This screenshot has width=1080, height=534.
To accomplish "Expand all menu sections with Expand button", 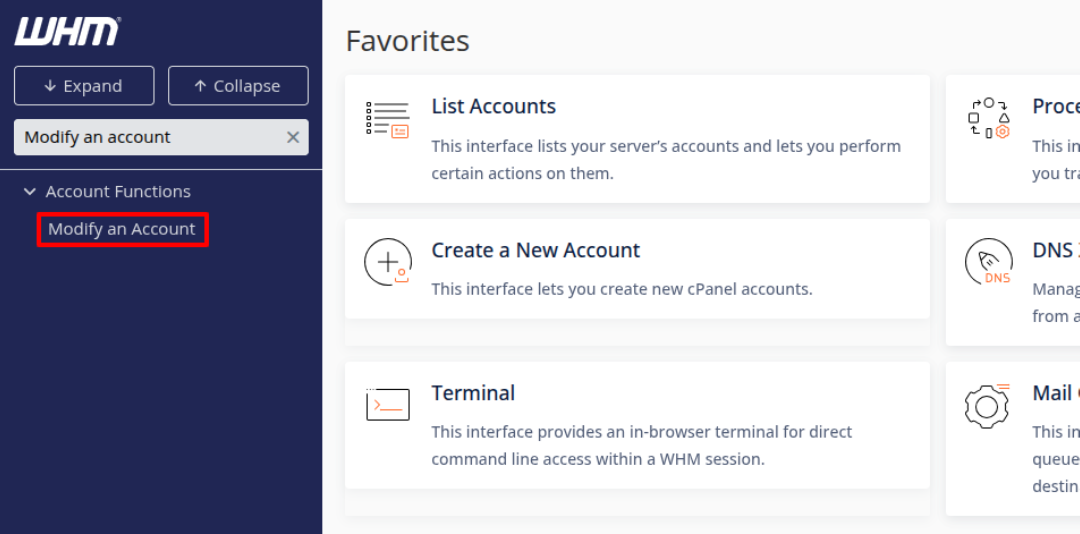I will point(84,85).
